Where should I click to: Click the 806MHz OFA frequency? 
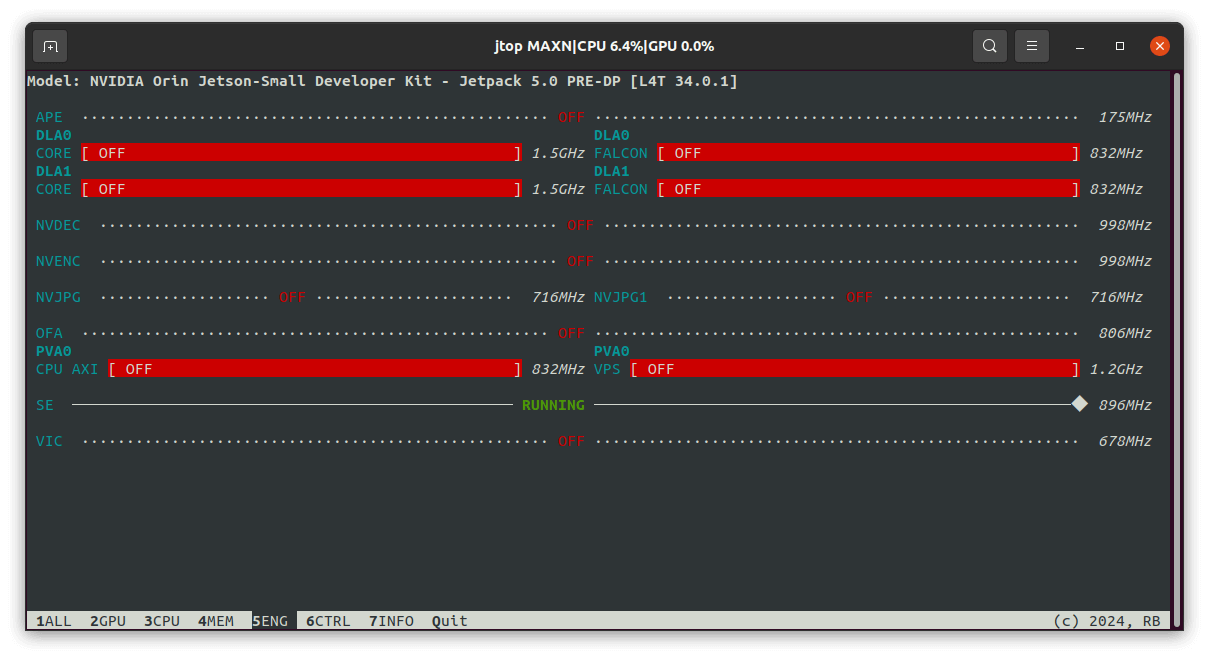(x=1125, y=333)
